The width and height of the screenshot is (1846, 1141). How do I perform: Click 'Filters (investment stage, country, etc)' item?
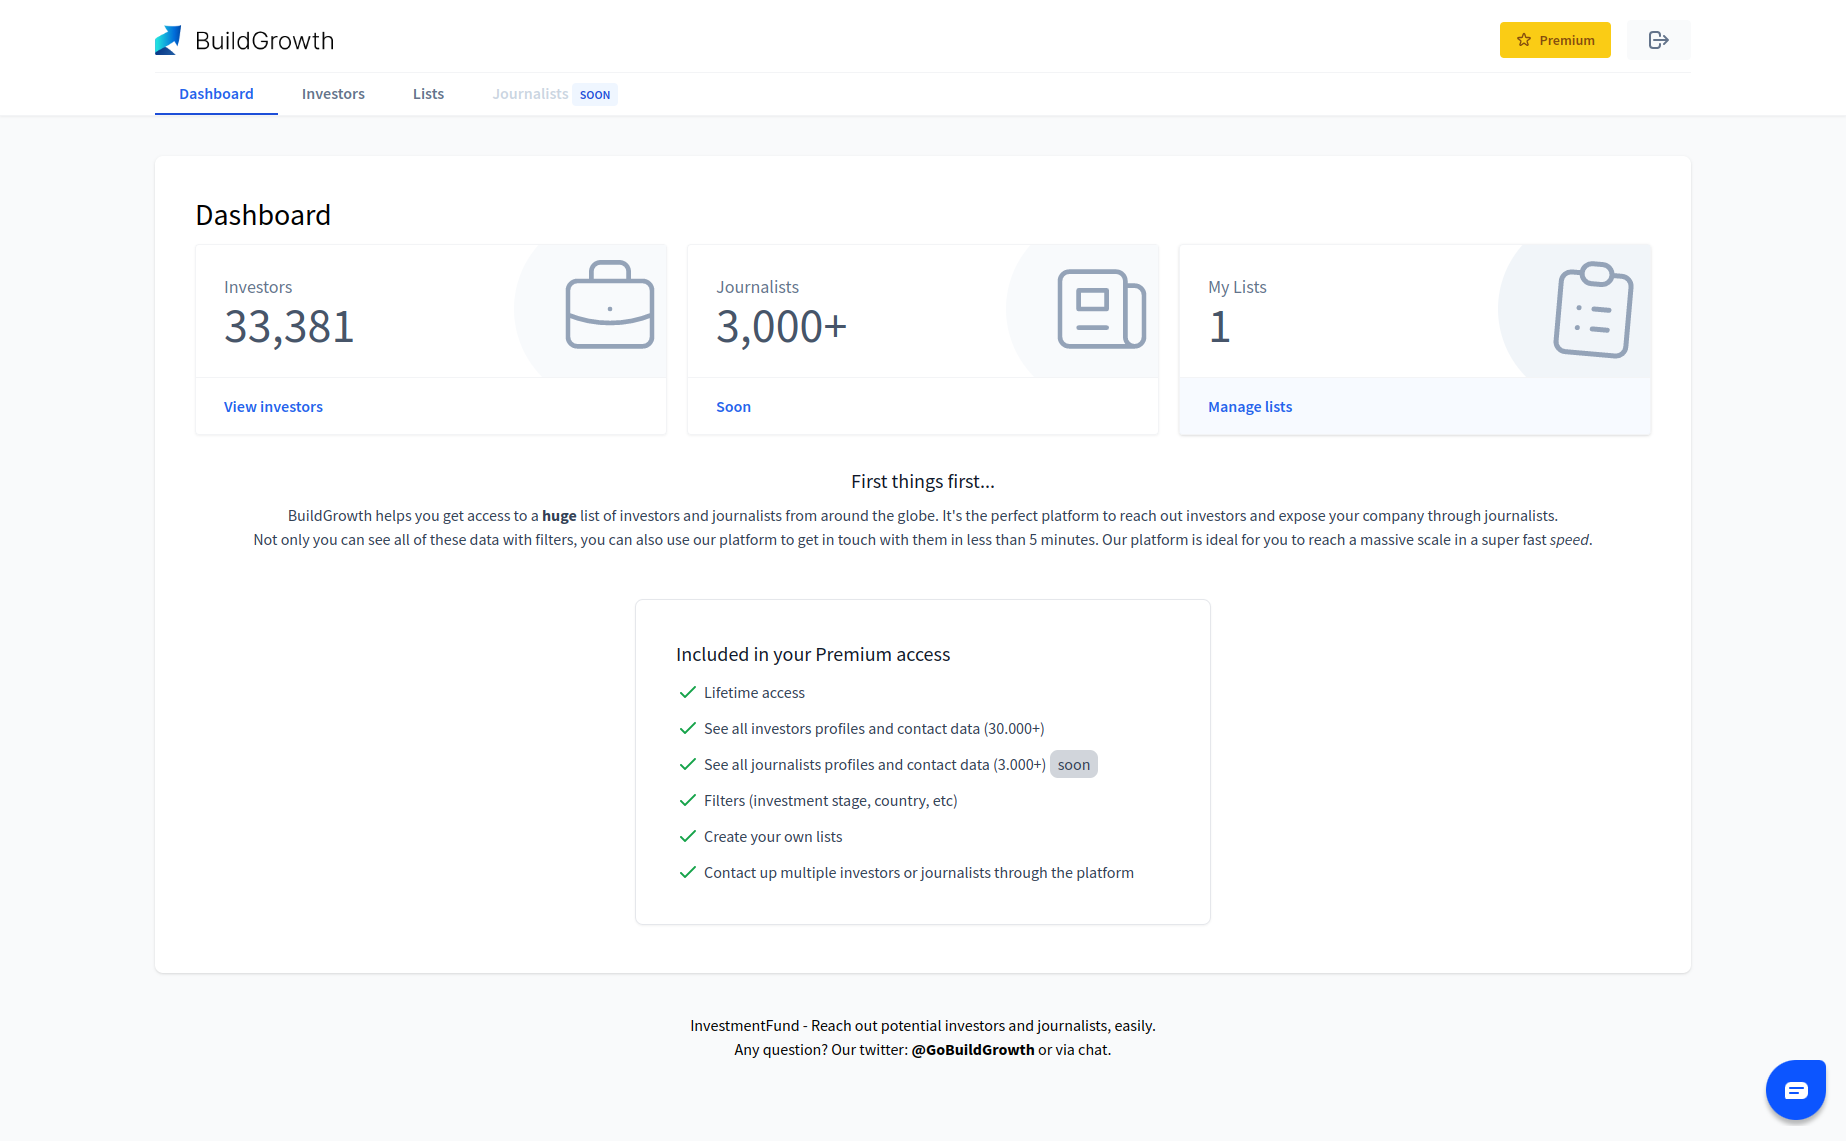(831, 801)
